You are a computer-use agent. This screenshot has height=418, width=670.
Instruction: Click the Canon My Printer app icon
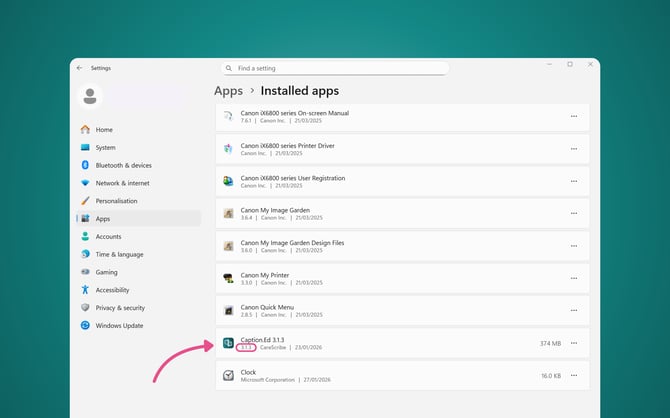pyautogui.click(x=229, y=278)
